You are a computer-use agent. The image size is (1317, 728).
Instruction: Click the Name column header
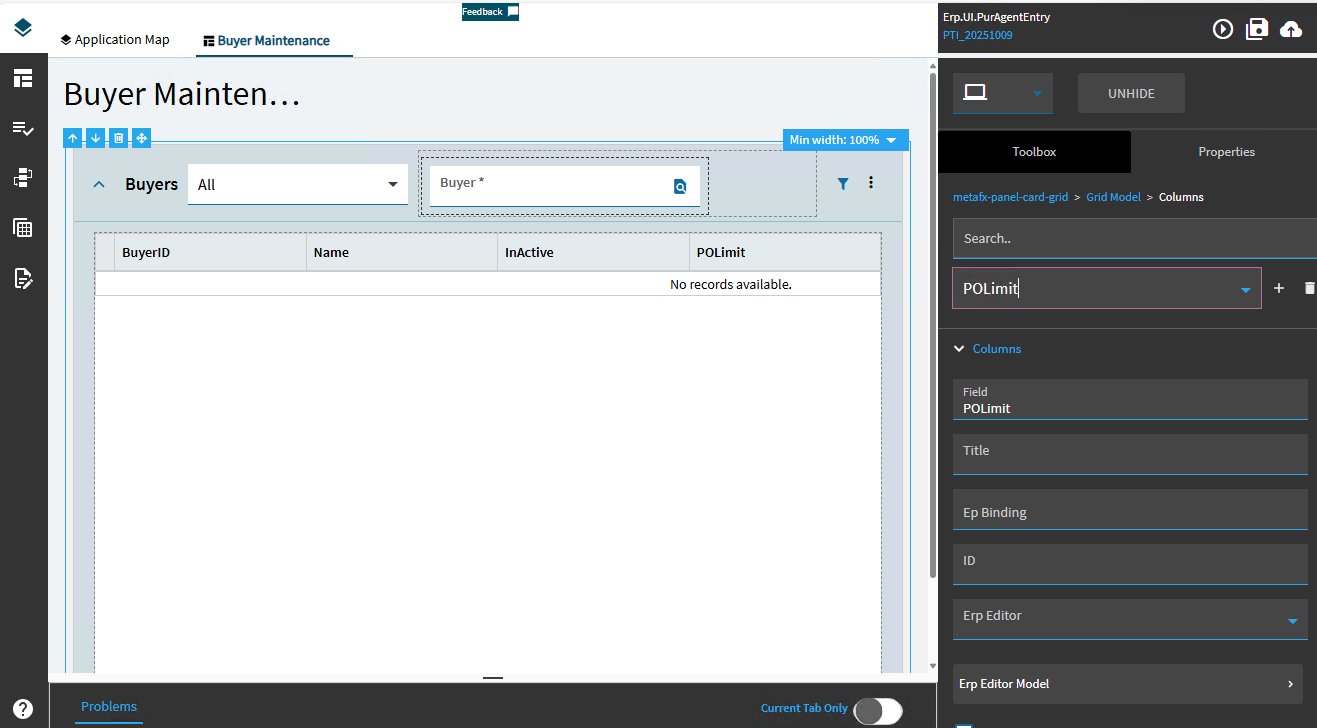(x=402, y=253)
